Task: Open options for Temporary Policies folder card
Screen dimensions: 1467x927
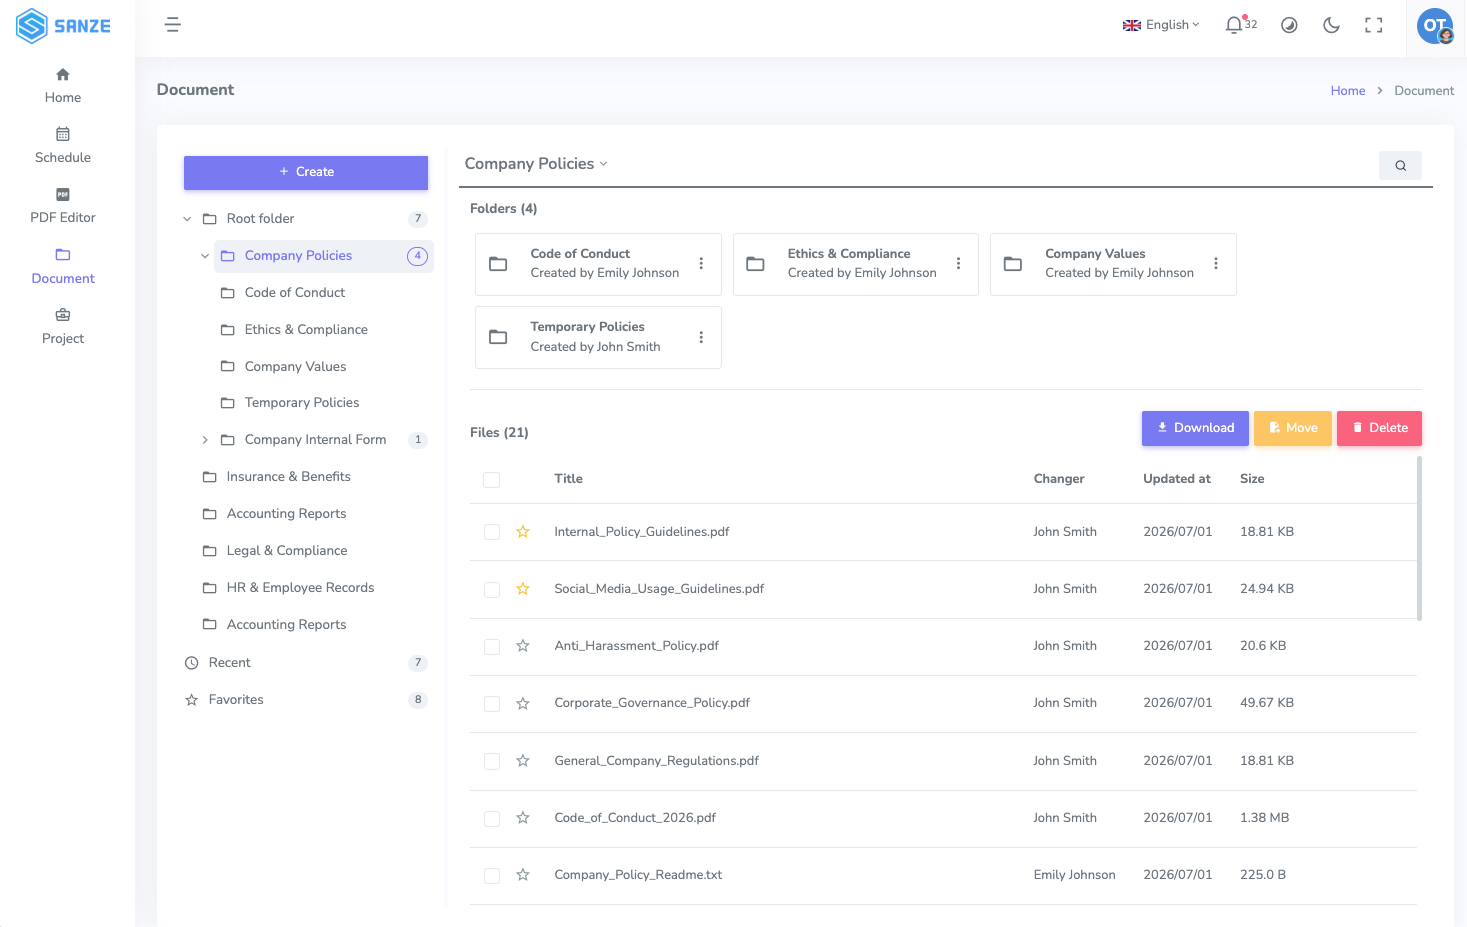Action: coord(701,338)
